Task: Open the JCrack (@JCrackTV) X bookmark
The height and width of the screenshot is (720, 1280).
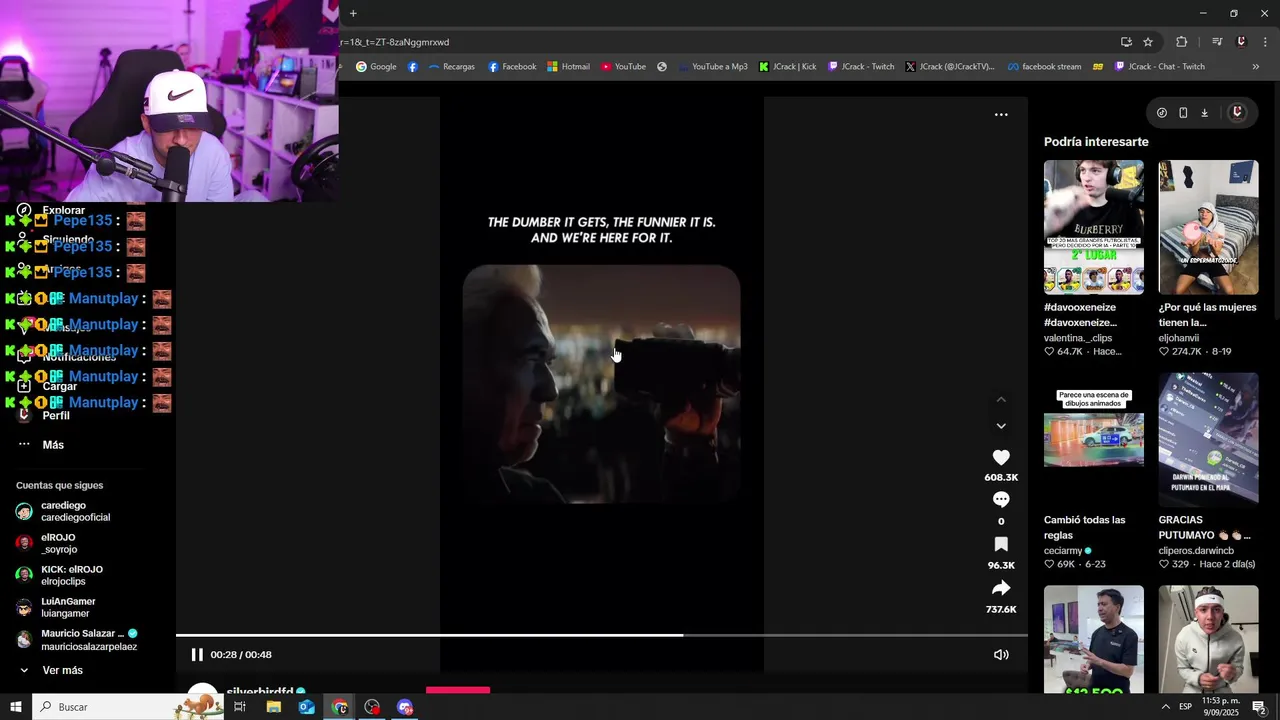Action: click(950, 67)
